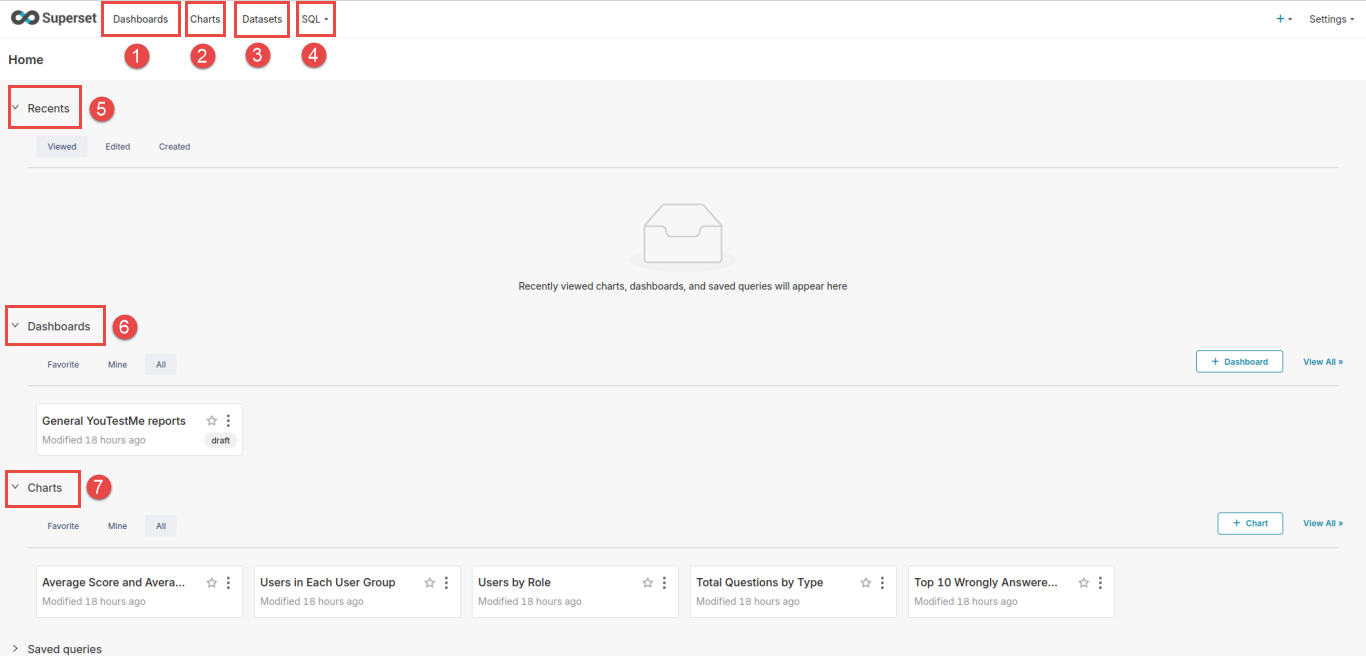Click the + Dashboard button

[x=1239, y=362]
